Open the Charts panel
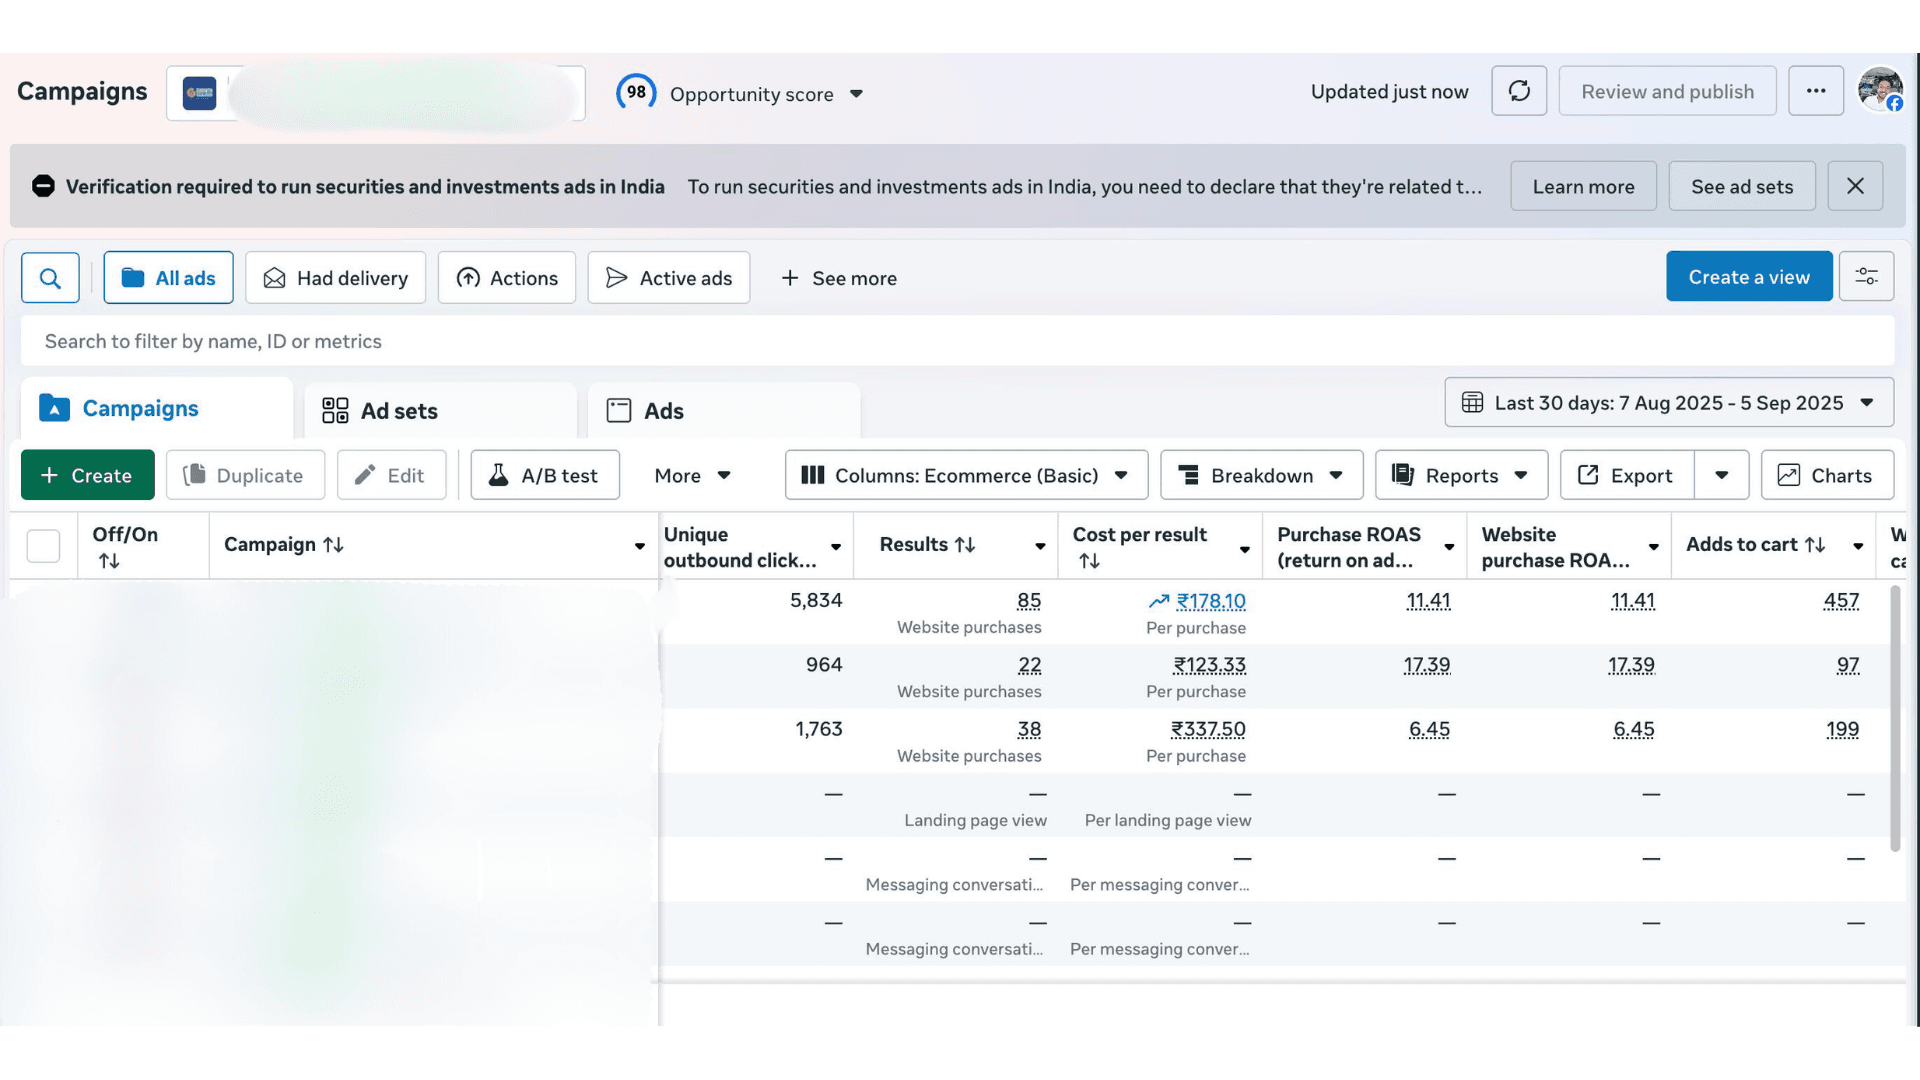Screen dimensions: 1920x1080 [1827, 475]
